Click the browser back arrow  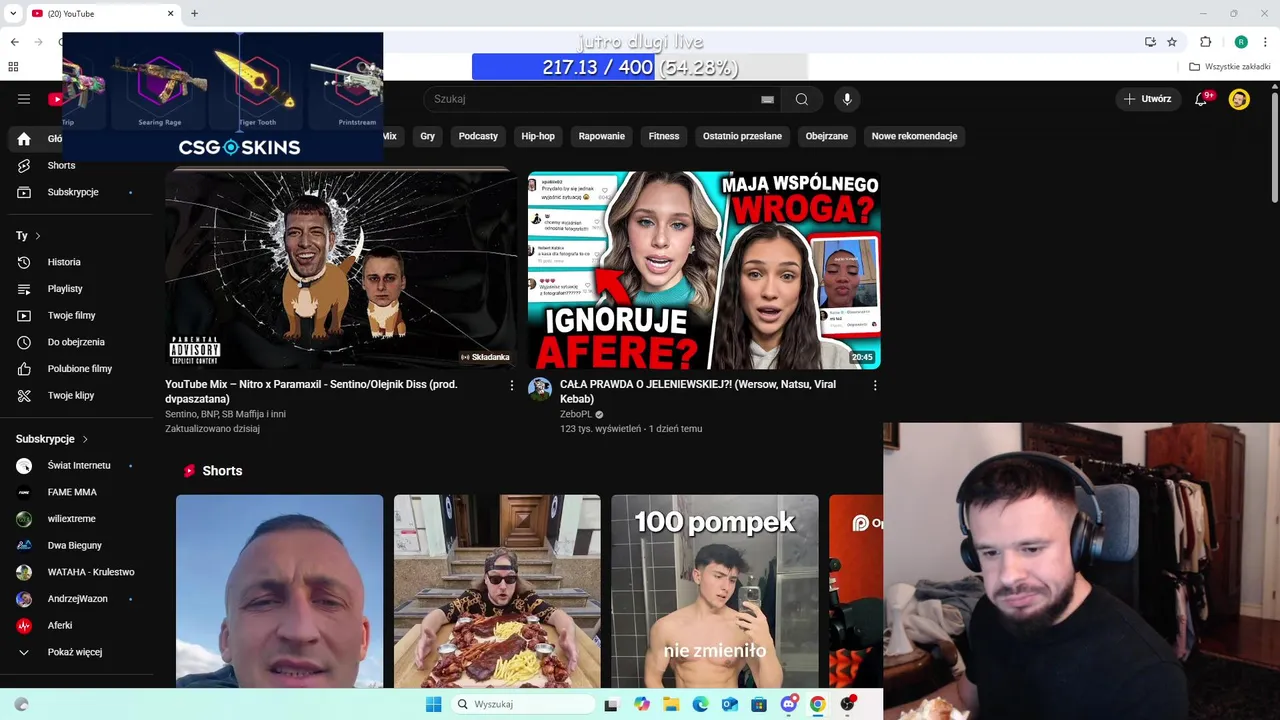pyautogui.click(x=15, y=42)
